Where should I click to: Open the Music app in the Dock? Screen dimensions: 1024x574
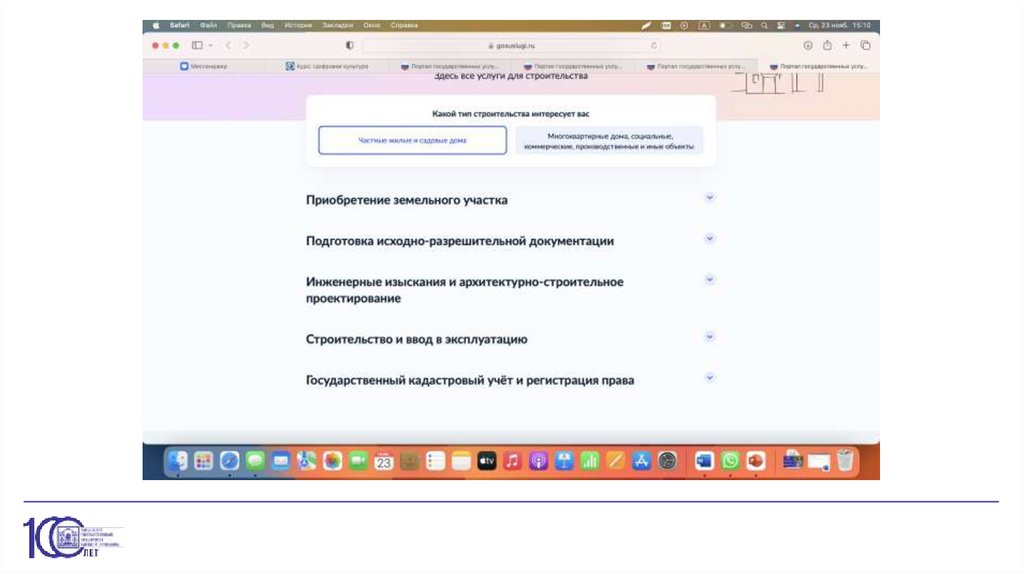click(513, 461)
